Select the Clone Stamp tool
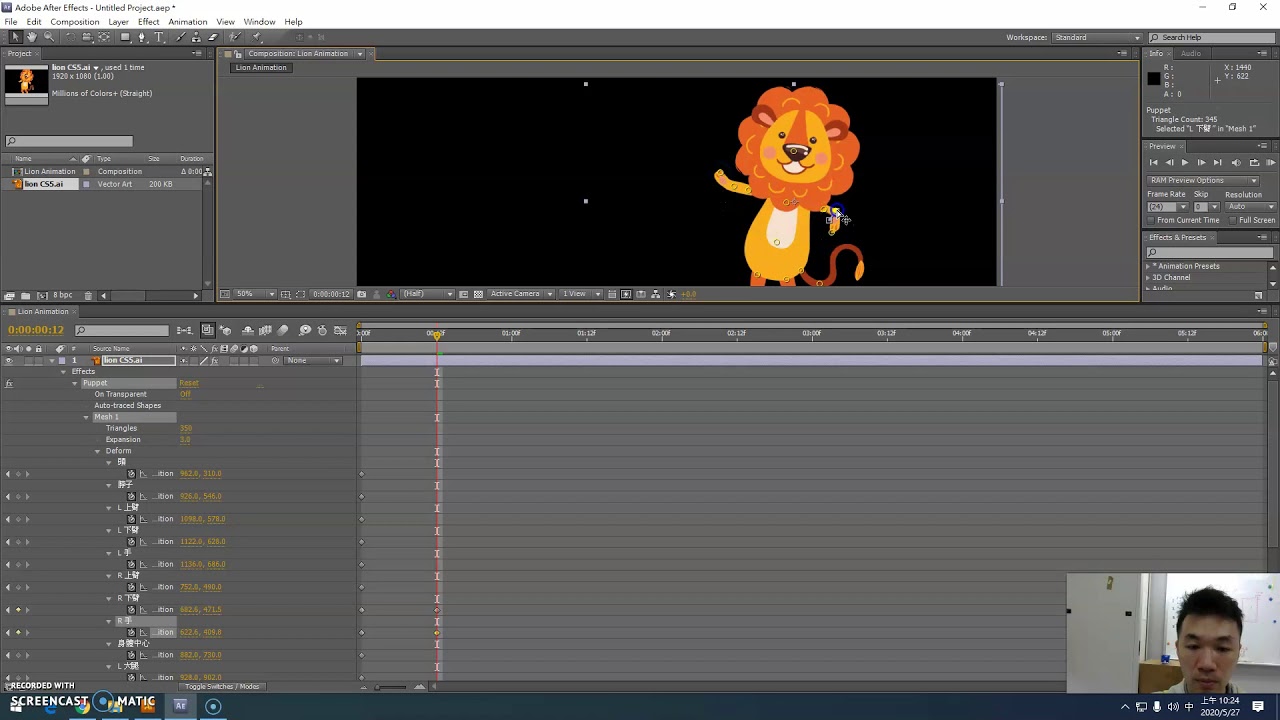The image size is (1280, 720). pyautogui.click(x=197, y=37)
